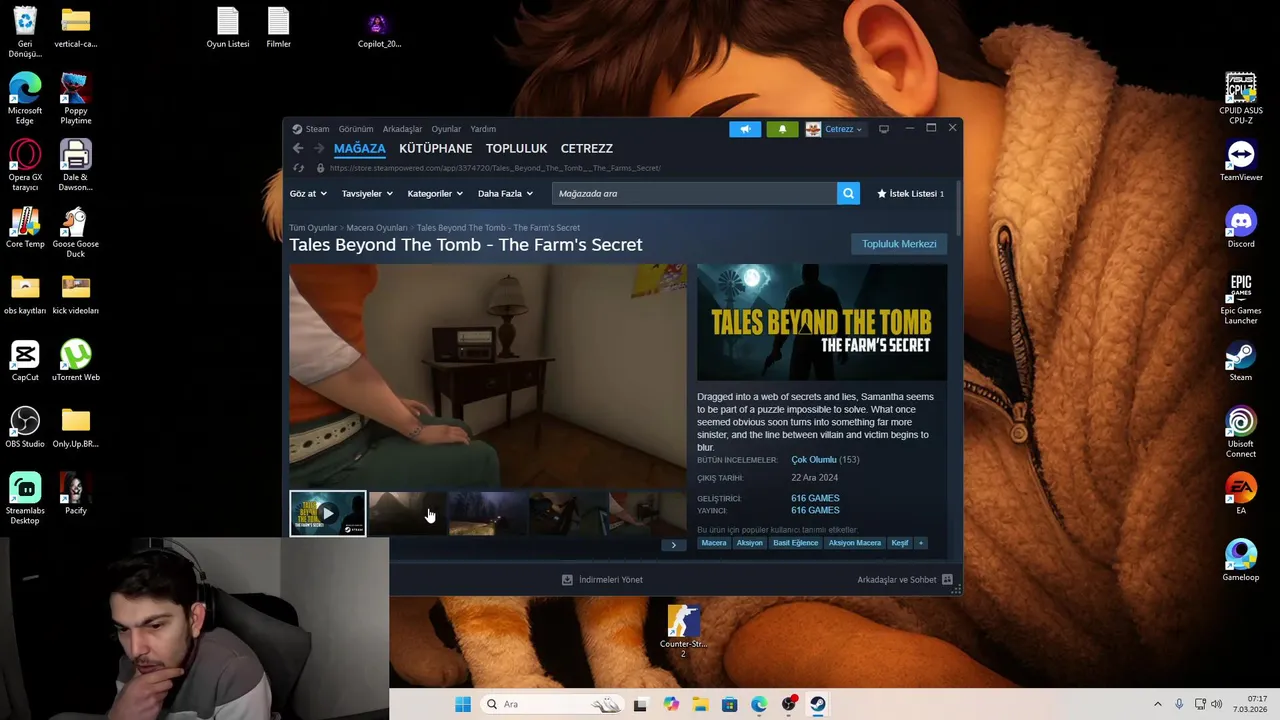The height and width of the screenshot is (720, 1280).
Task: Open the Steam menu
Action: coord(311,129)
